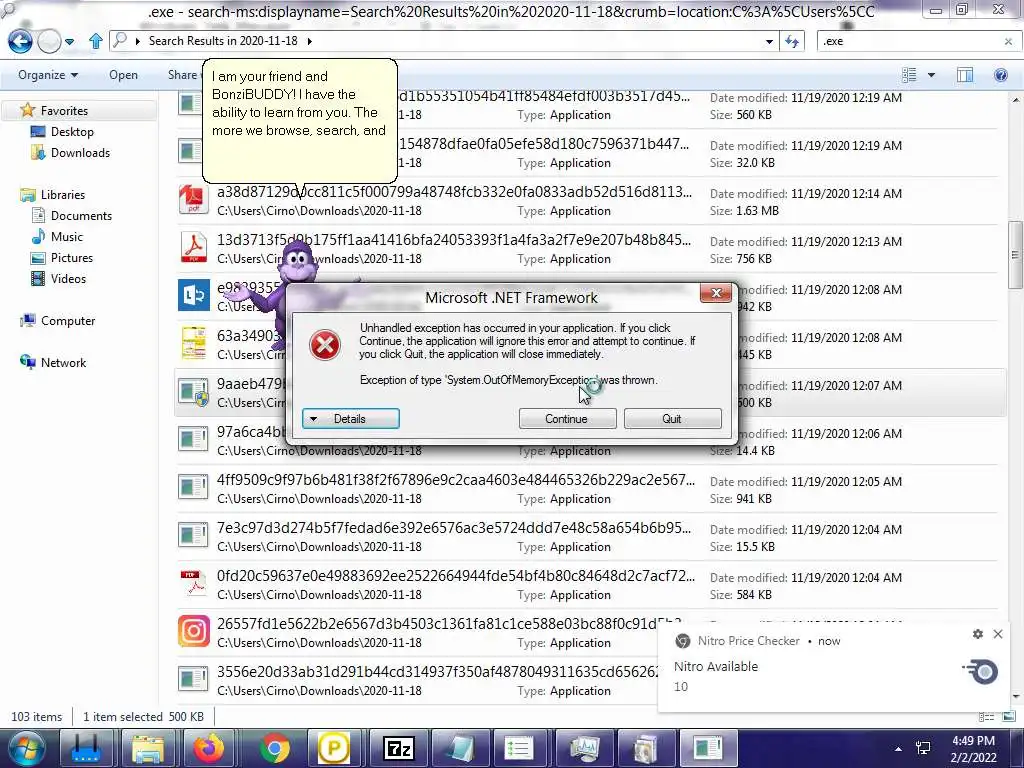Open the Organize menu
Screen dimensions: 1024x768
pyautogui.click(x=48, y=75)
